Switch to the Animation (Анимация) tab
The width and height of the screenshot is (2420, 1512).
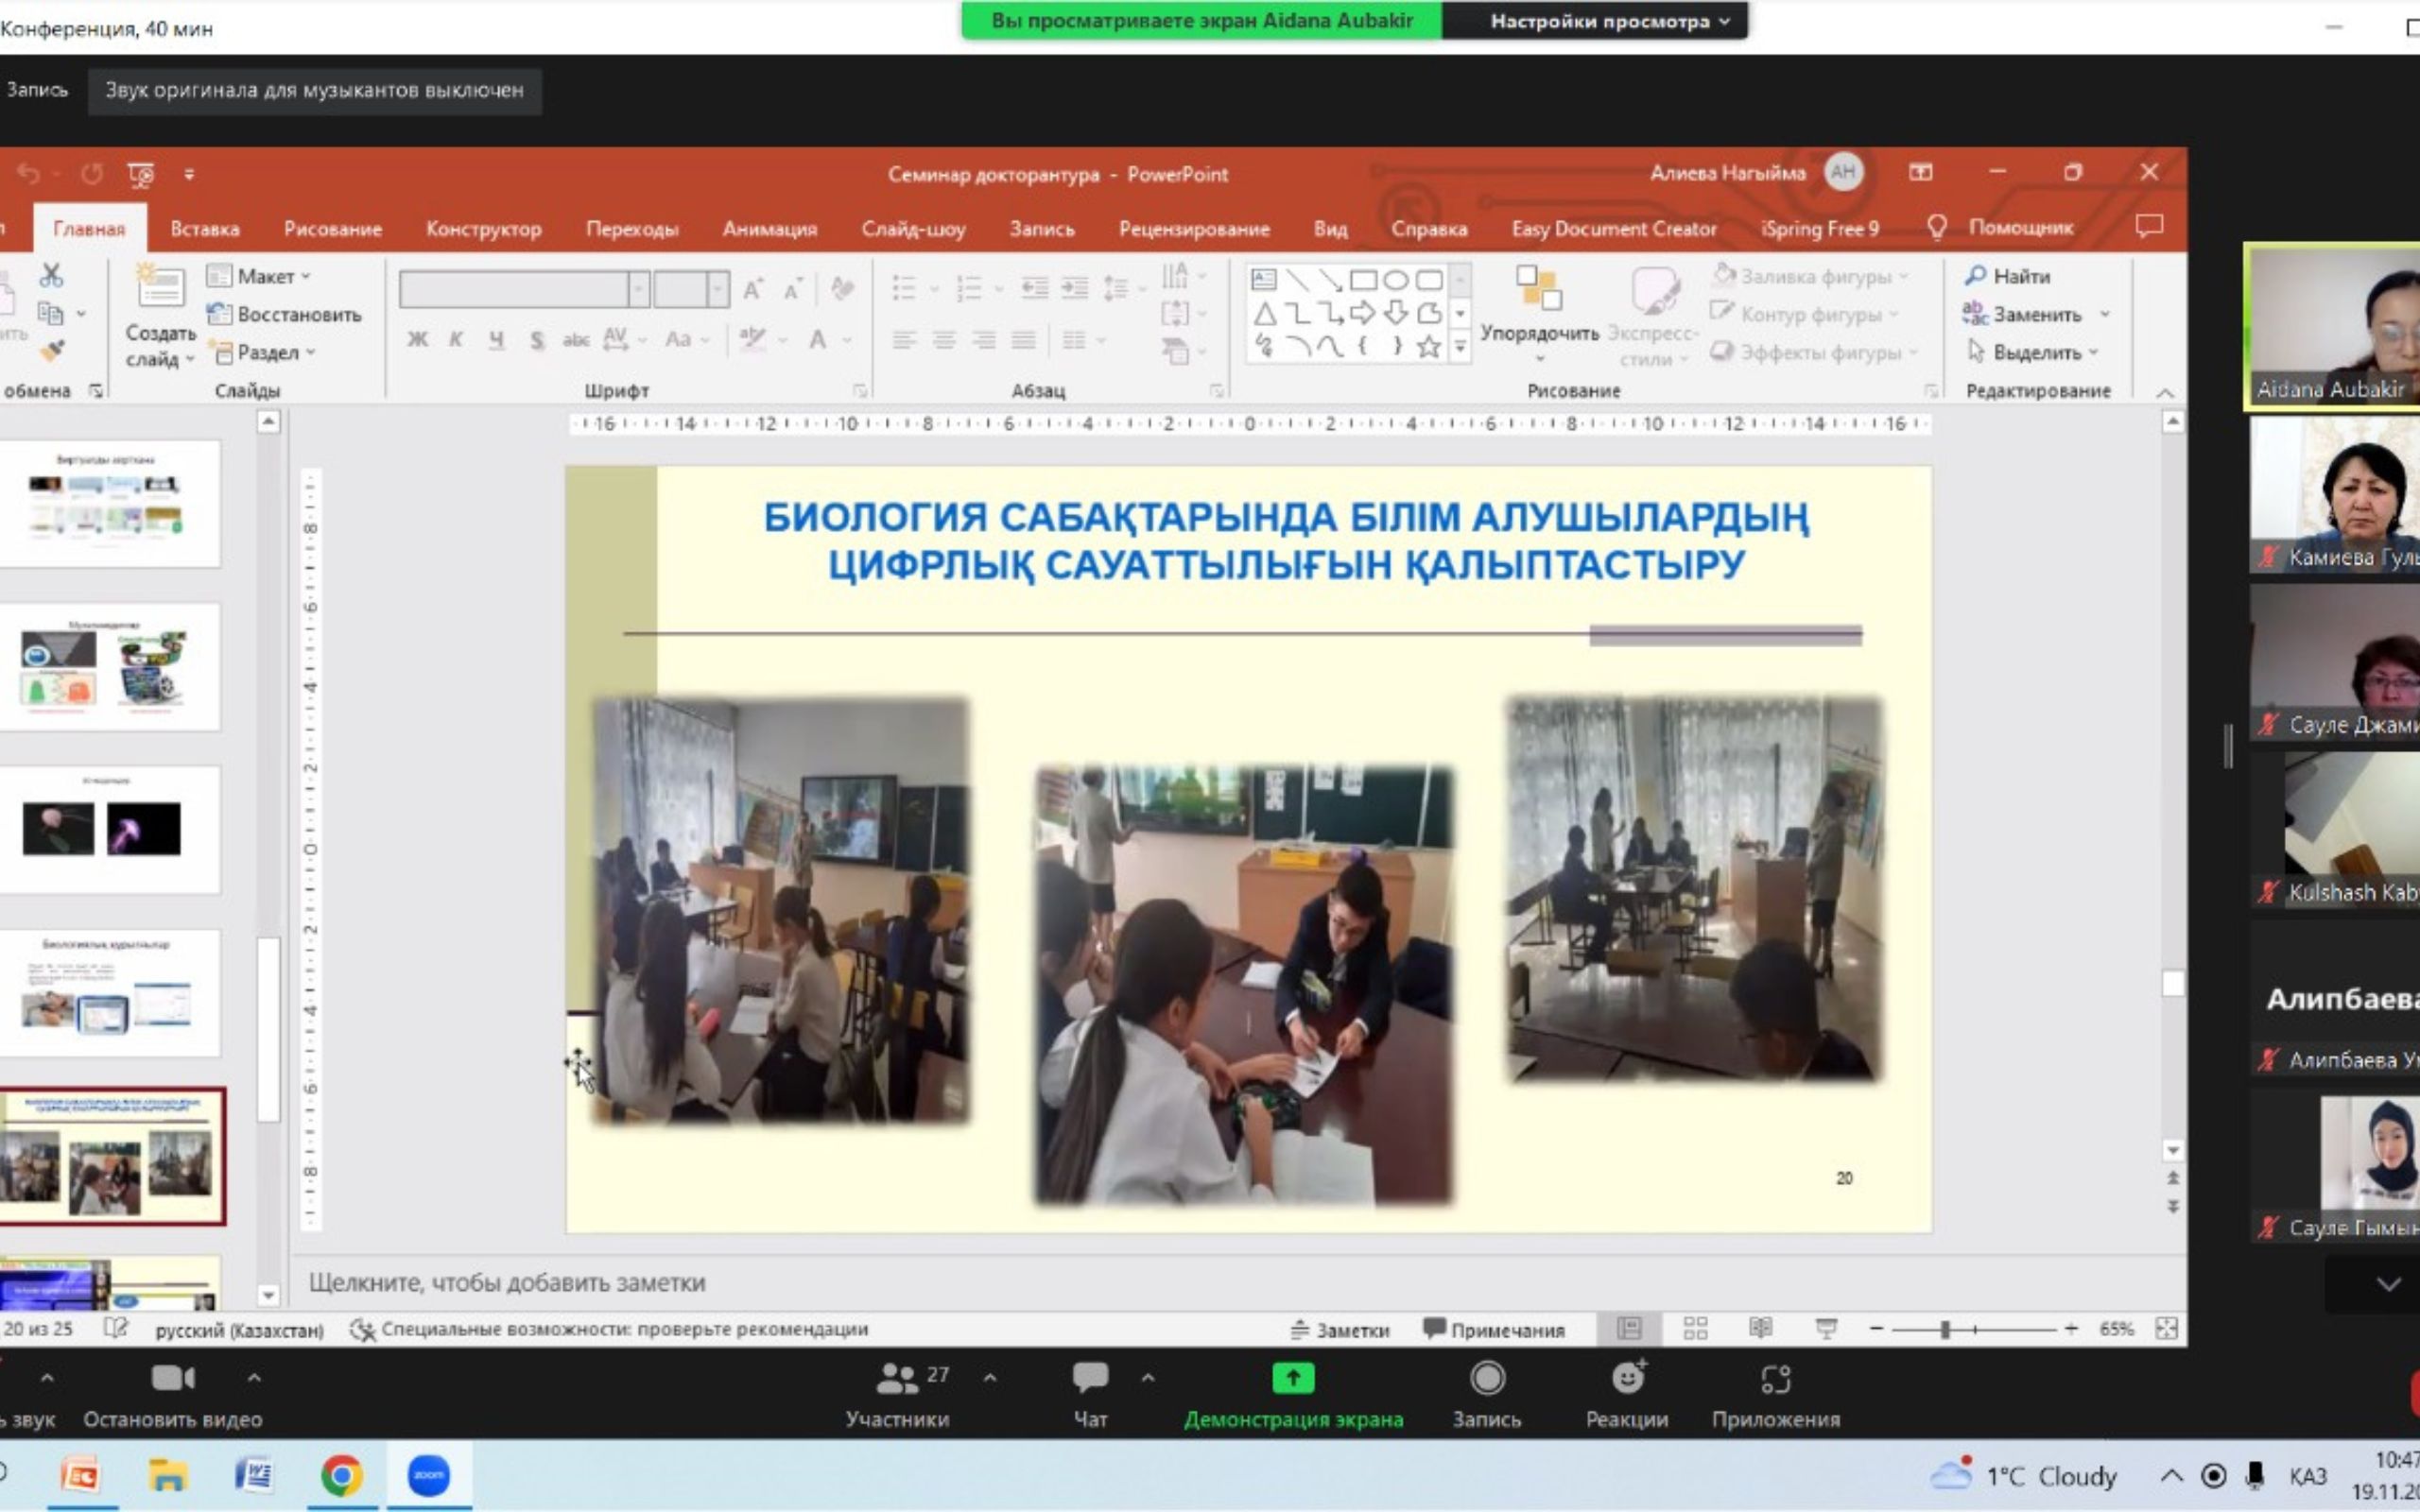click(x=769, y=229)
